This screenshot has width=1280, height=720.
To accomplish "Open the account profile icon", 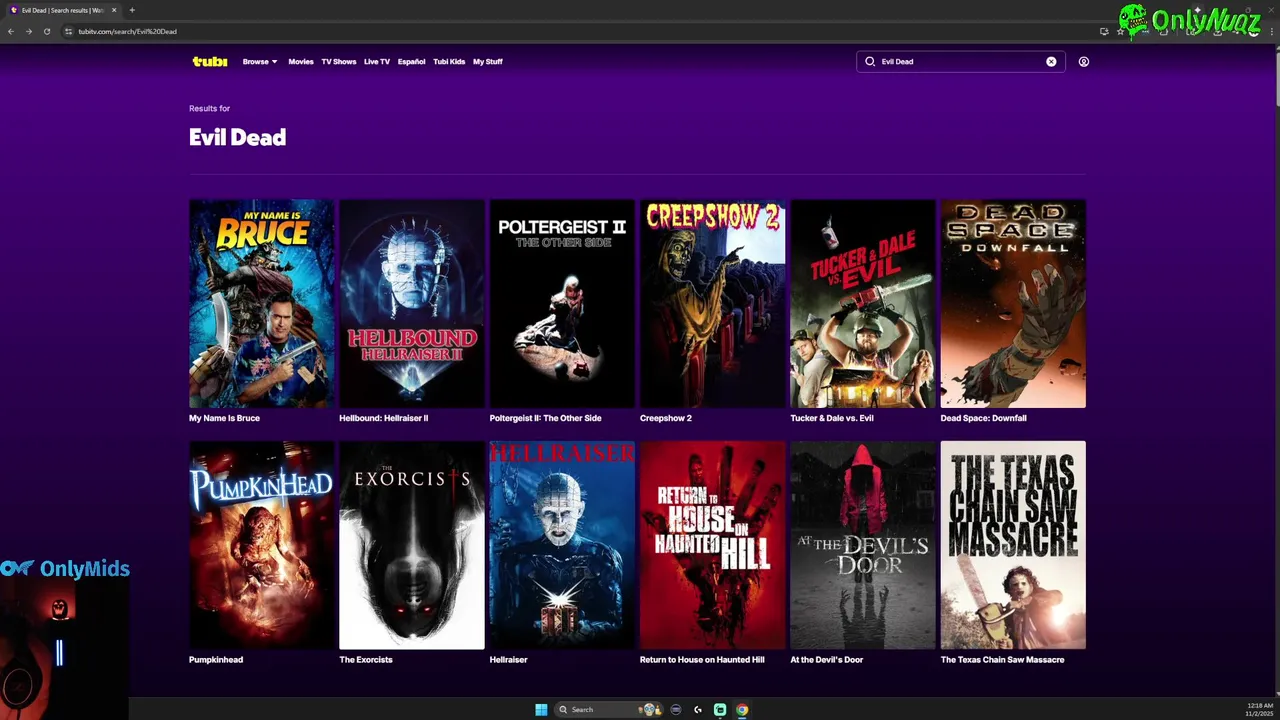I will [1084, 61].
